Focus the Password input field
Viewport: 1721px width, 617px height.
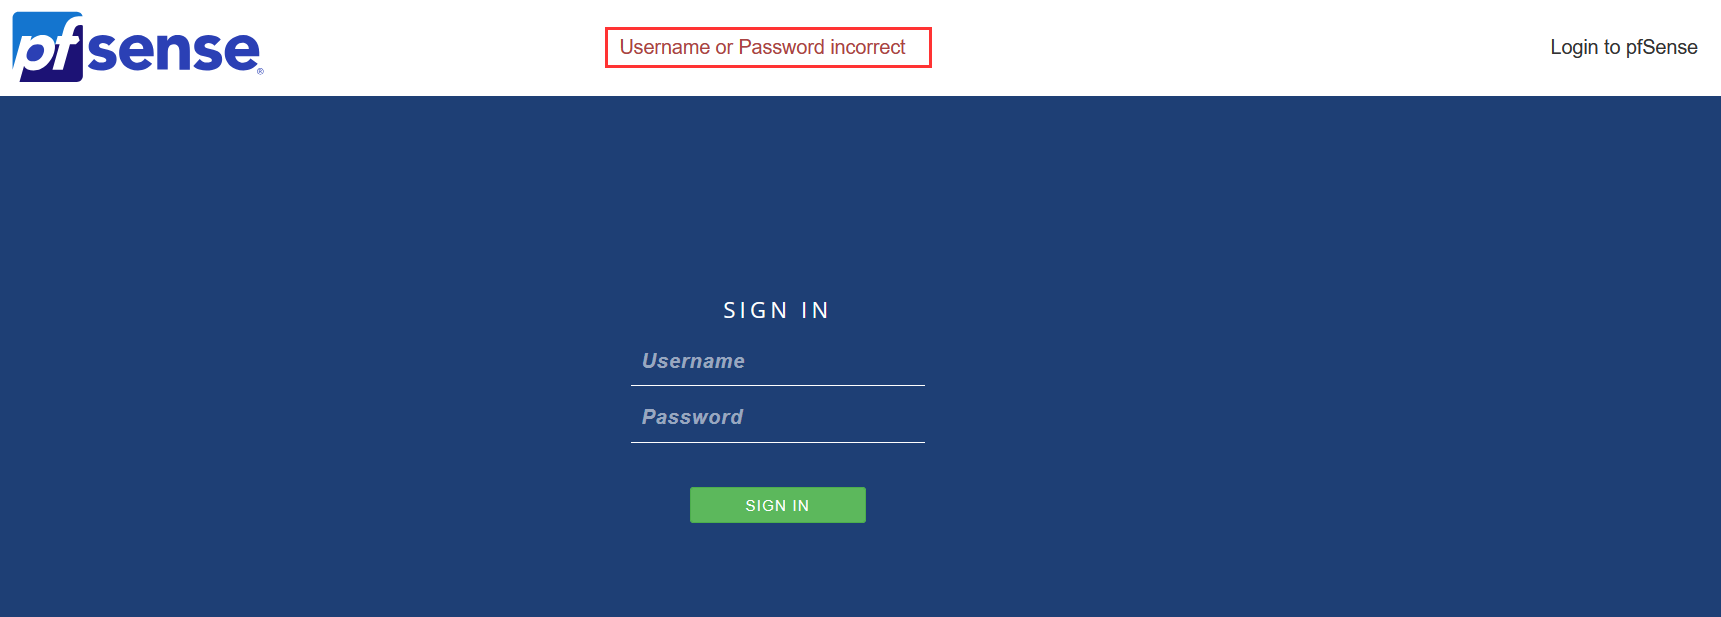[777, 417]
